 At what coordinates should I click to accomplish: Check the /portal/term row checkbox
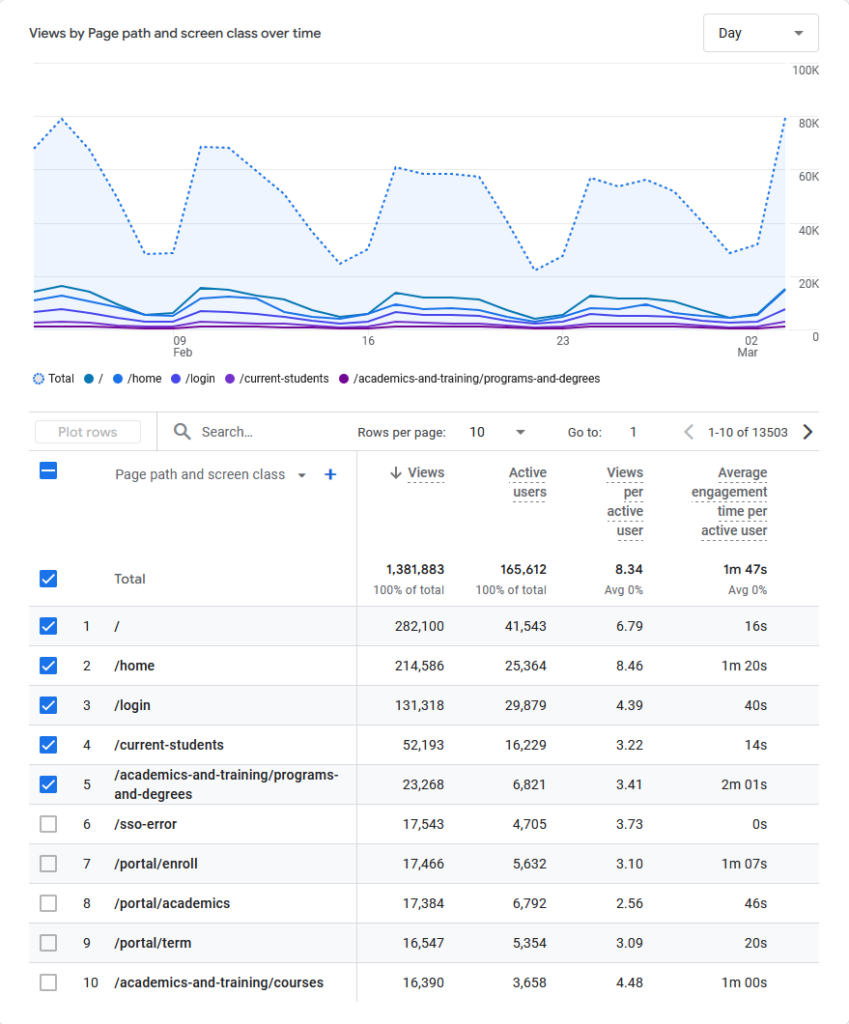click(48, 943)
